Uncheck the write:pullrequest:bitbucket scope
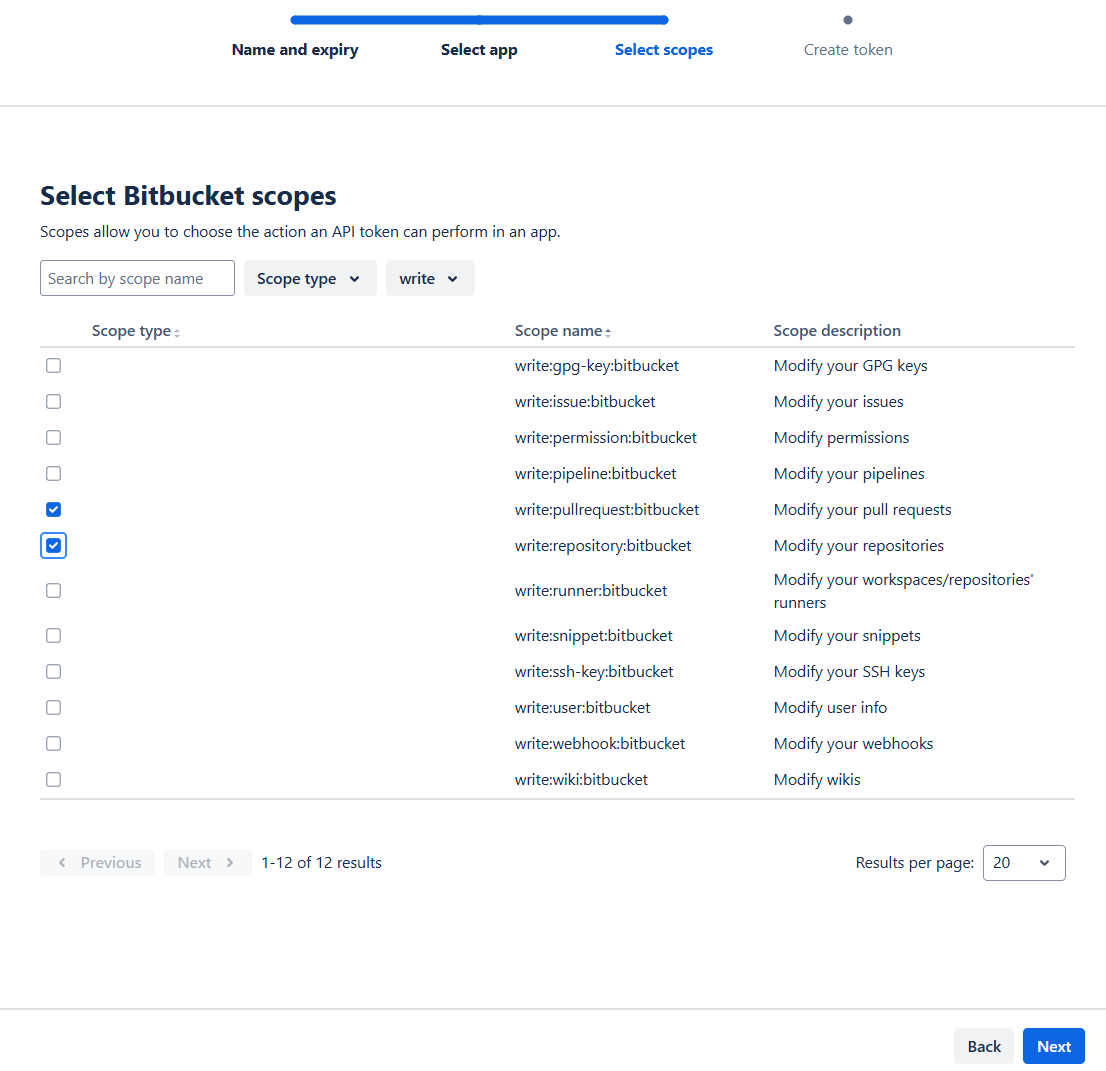This screenshot has height=1071, width=1106. (x=54, y=510)
